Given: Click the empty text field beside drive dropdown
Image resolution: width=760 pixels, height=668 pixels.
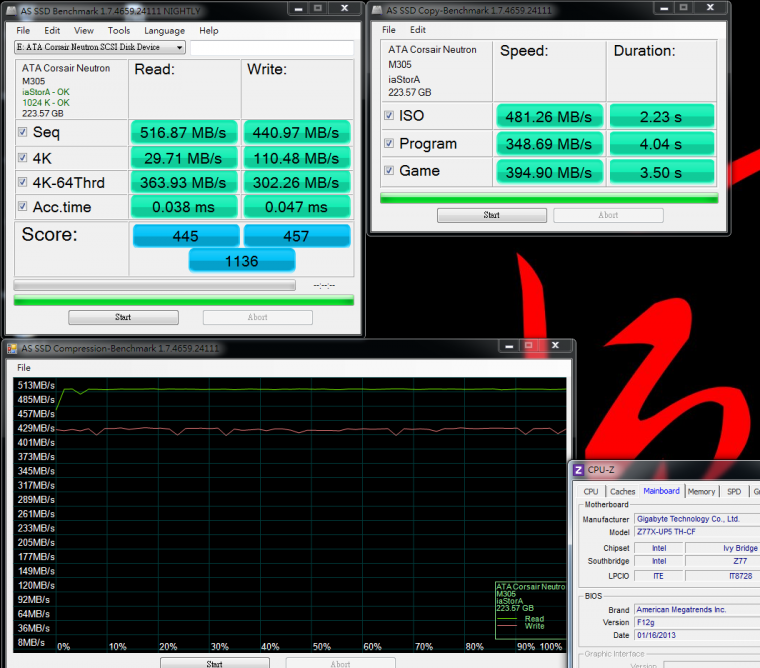Looking at the screenshot, I should pyautogui.click(x=272, y=47).
